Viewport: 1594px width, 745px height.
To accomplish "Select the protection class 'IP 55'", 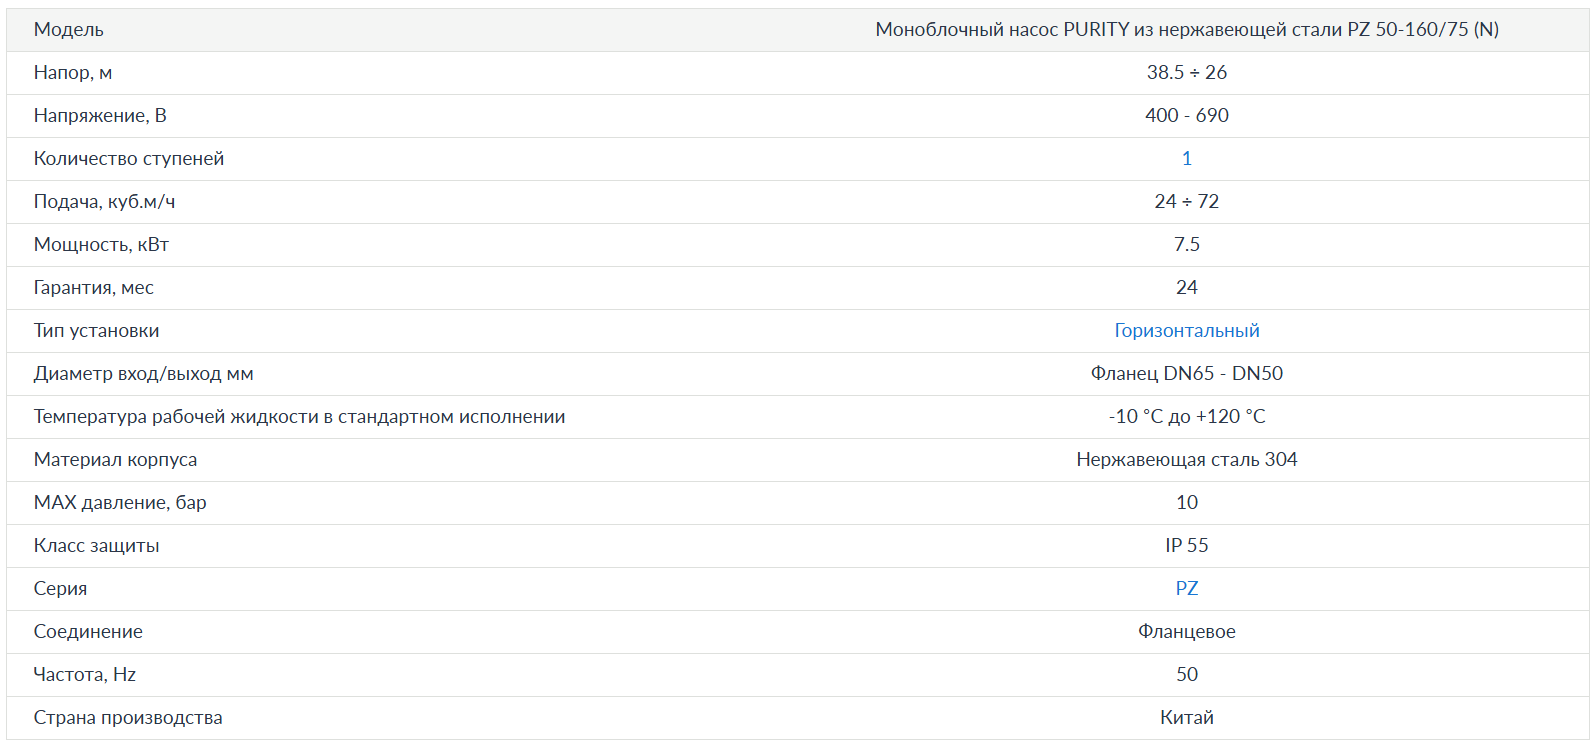I will (1186, 545).
